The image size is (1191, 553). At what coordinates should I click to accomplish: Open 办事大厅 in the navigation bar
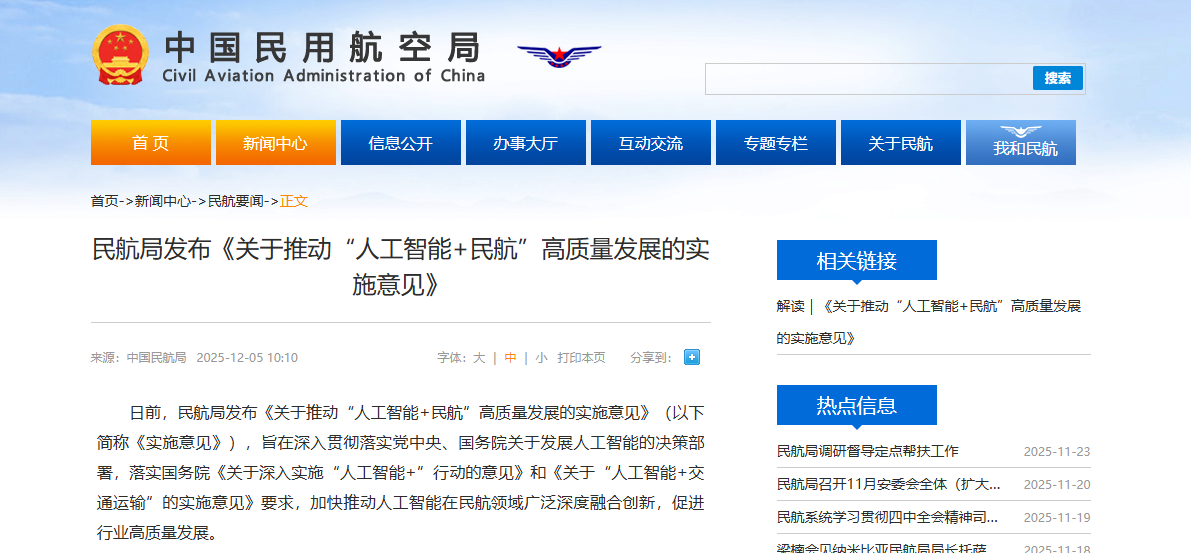click(x=526, y=143)
